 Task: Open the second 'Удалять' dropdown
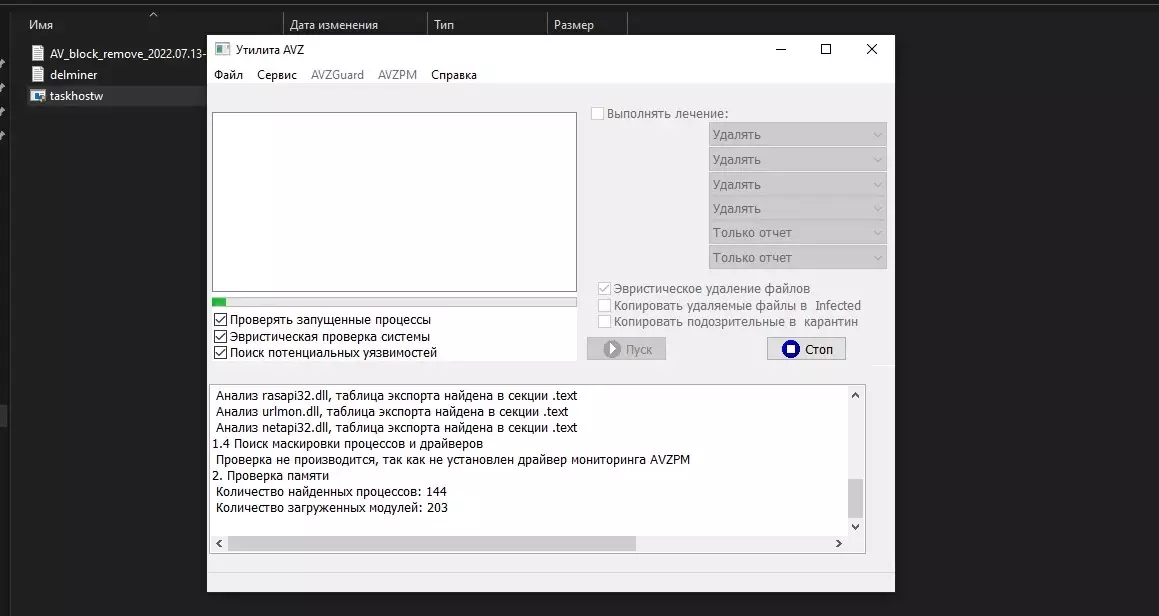tap(798, 160)
